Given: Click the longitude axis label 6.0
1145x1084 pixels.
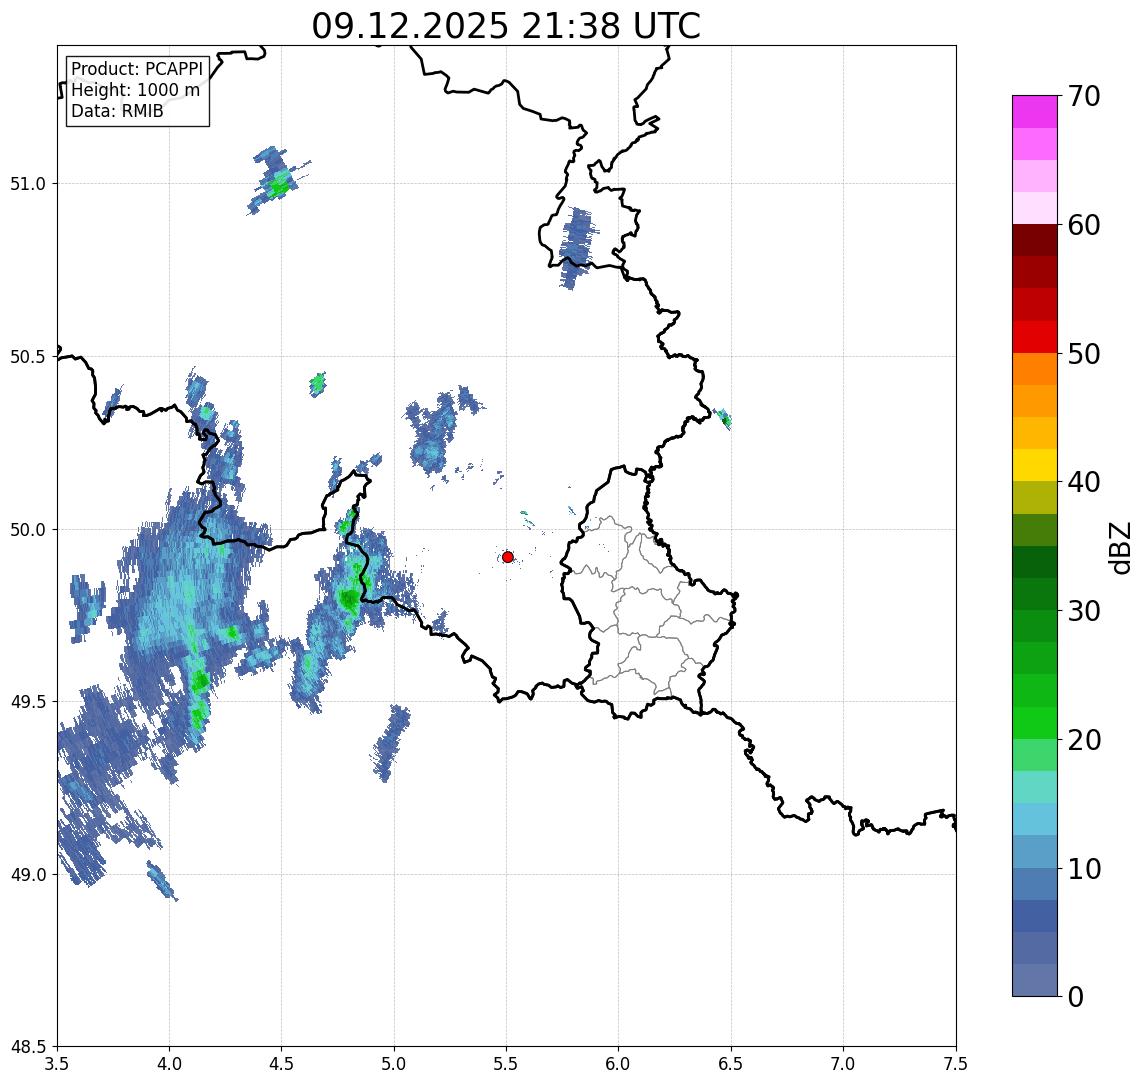Looking at the screenshot, I should click(619, 1064).
